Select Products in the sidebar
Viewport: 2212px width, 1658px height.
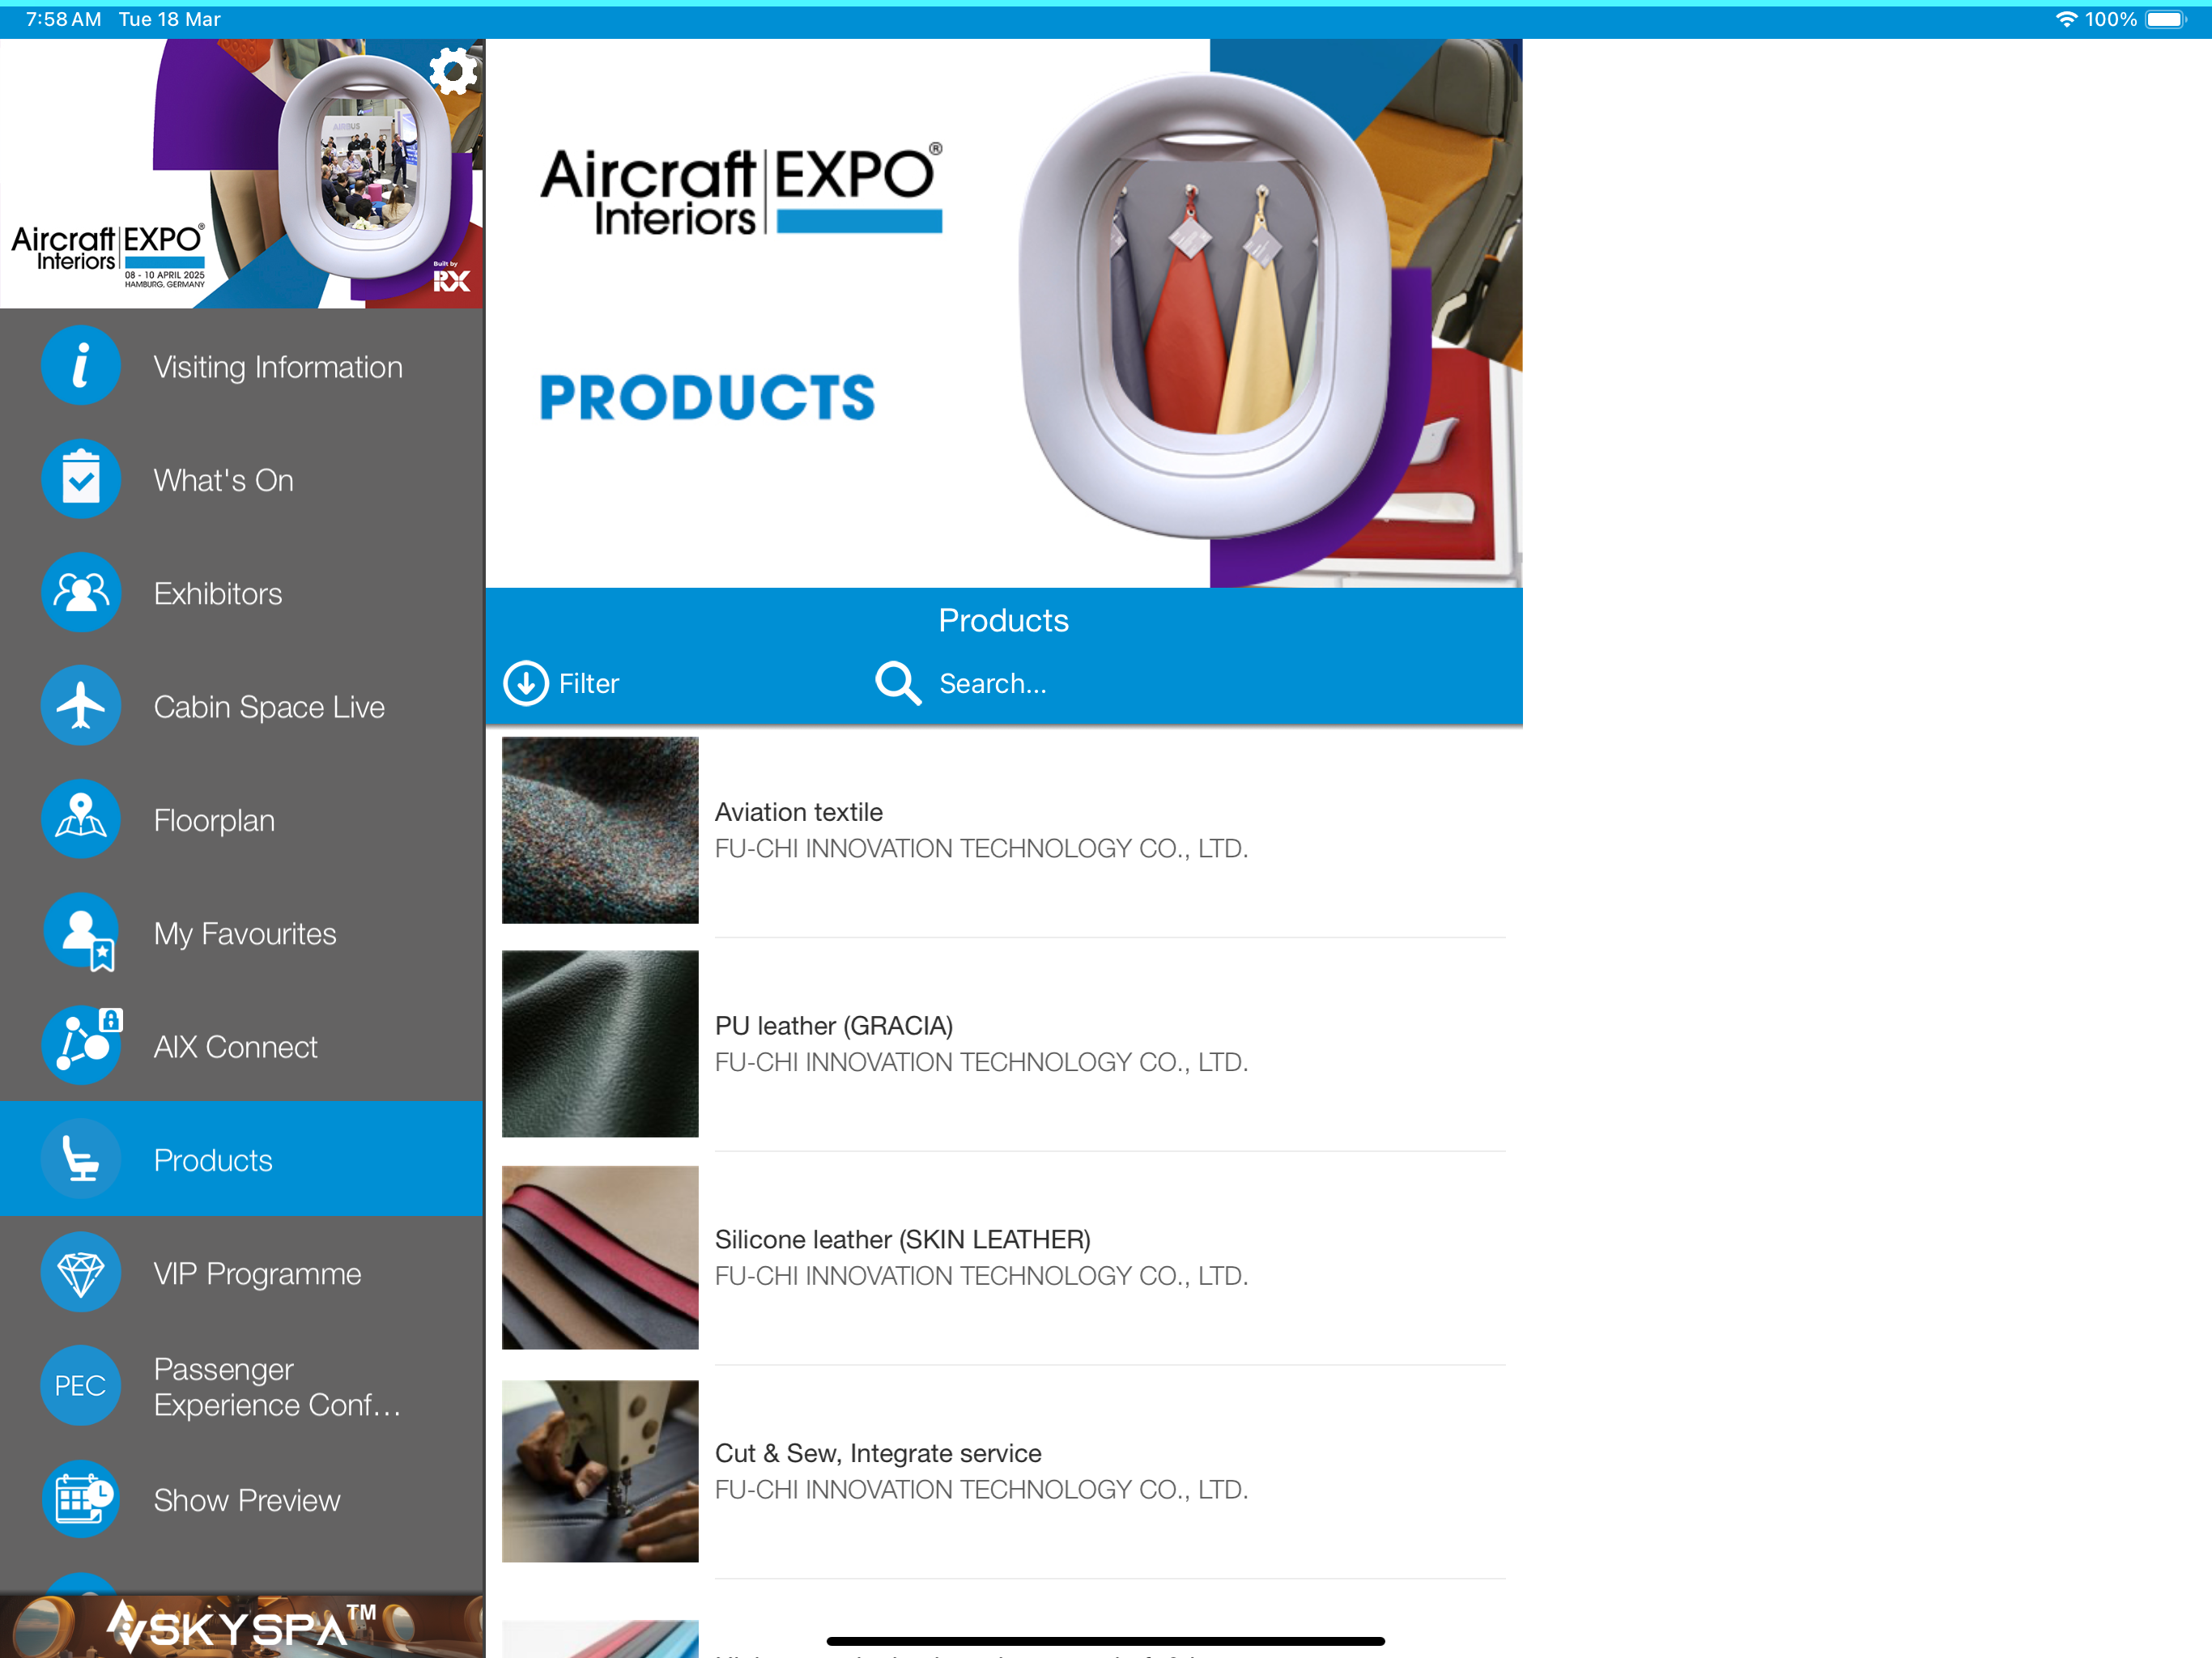tap(242, 1160)
